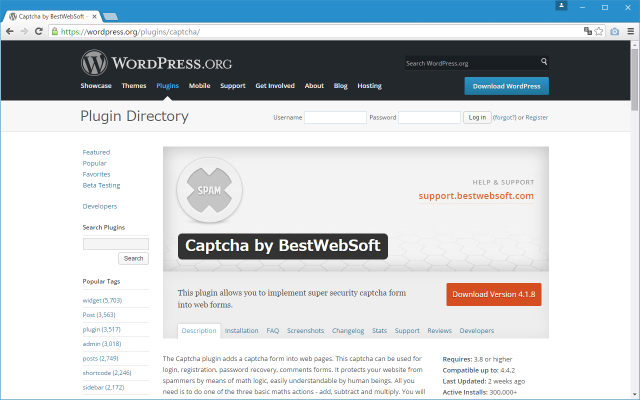640x400 pixels.
Task: Open the Get Involved menu item
Action: click(275, 86)
